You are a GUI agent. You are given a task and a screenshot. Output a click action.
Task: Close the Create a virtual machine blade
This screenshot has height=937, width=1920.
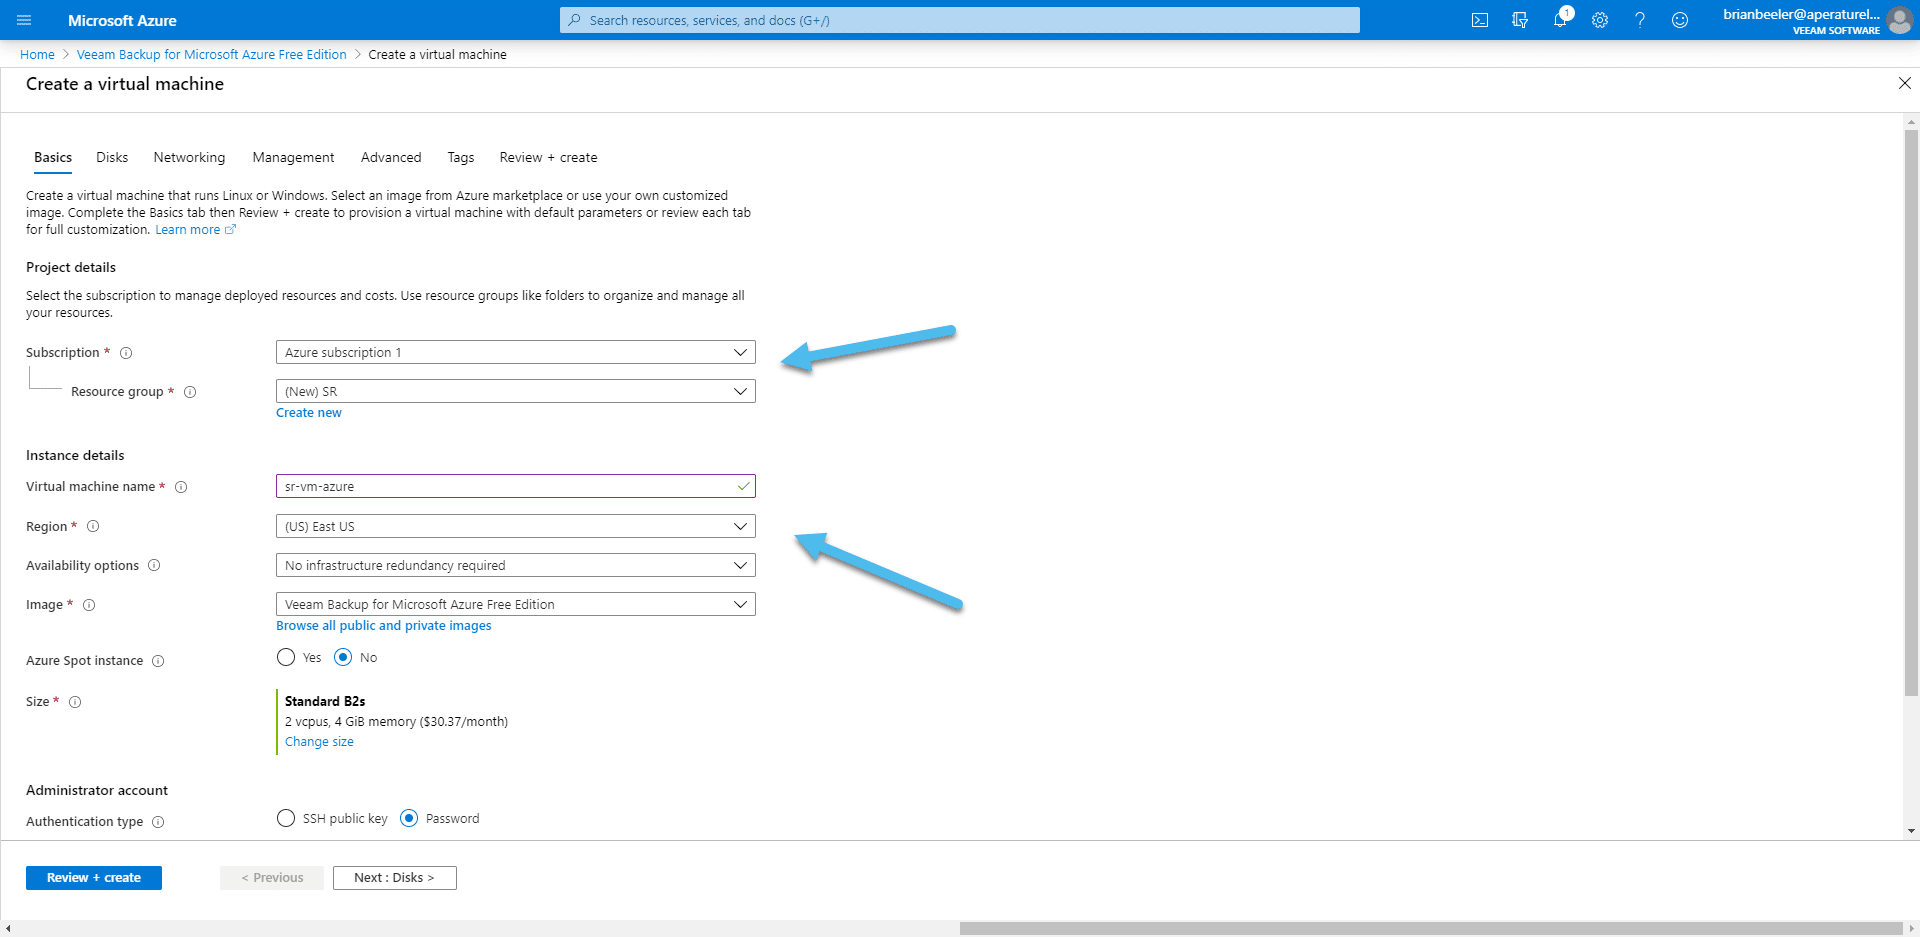pos(1904,83)
